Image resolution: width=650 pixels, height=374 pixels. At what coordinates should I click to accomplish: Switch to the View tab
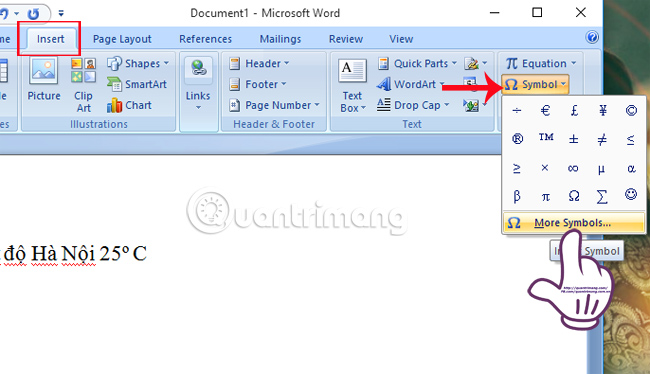[x=401, y=39]
